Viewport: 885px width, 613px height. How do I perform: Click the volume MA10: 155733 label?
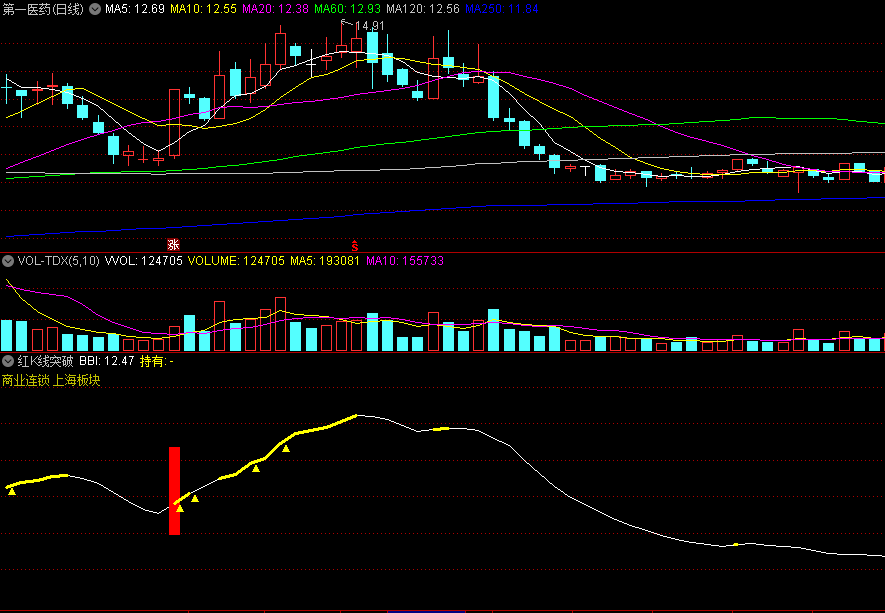pyautogui.click(x=405, y=261)
